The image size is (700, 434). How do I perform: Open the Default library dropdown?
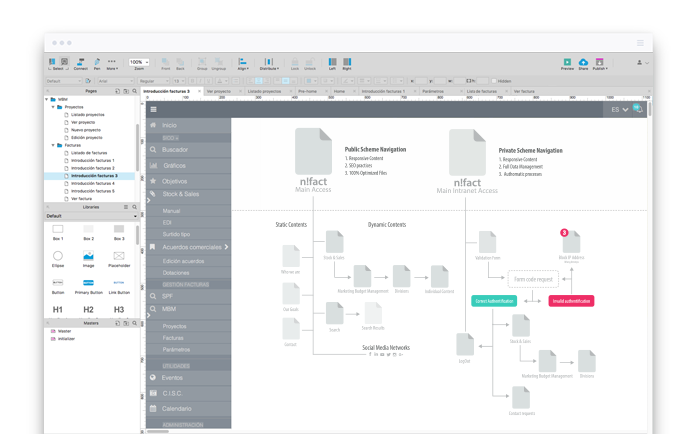pyautogui.click(x=91, y=216)
